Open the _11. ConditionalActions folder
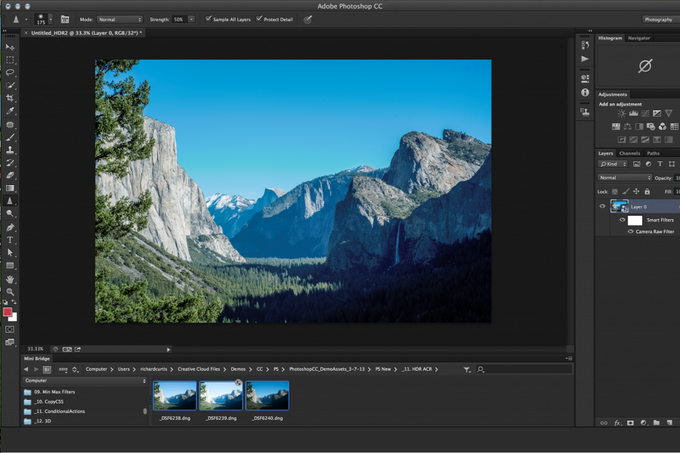This screenshot has height=453, width=680. pos(55,411)
